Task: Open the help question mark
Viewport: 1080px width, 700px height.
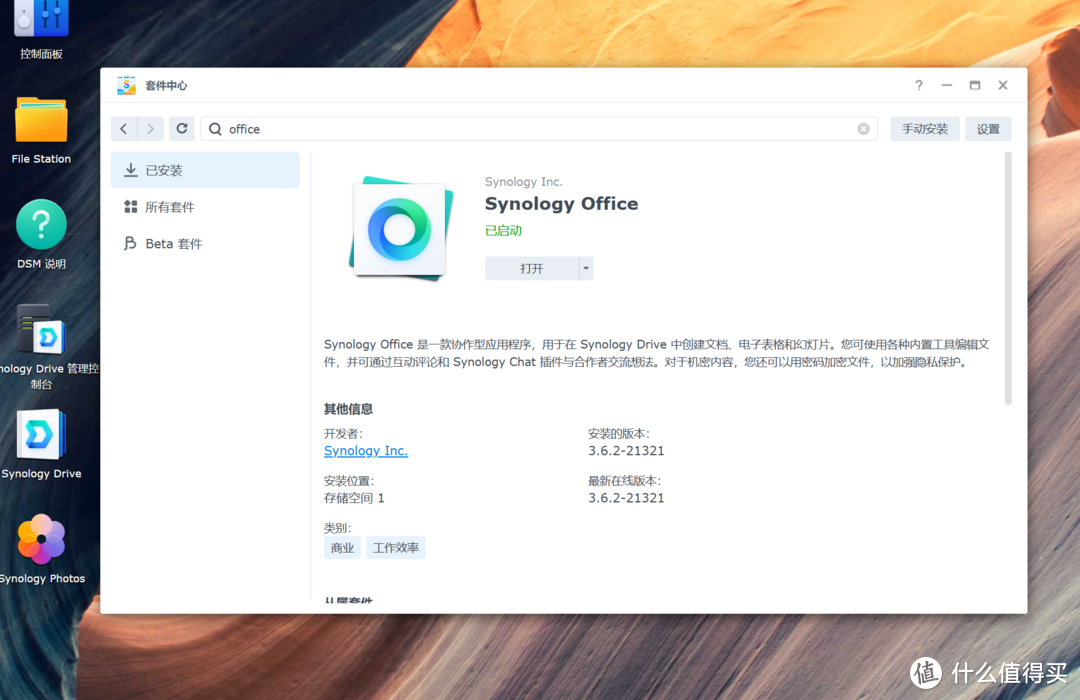Action: tap(918, 85)
